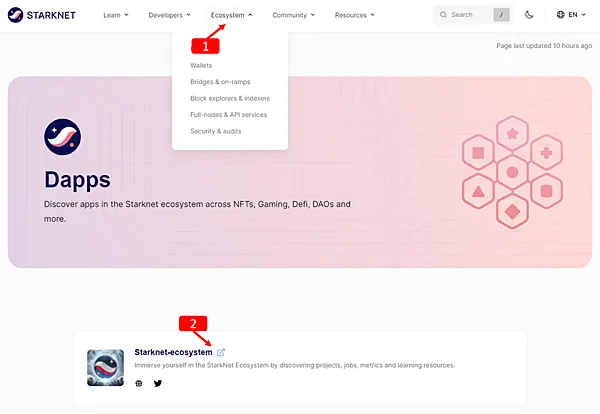Expand the Learn menu
The width and height of the screenshot is (600, 414).
point(116,15)
